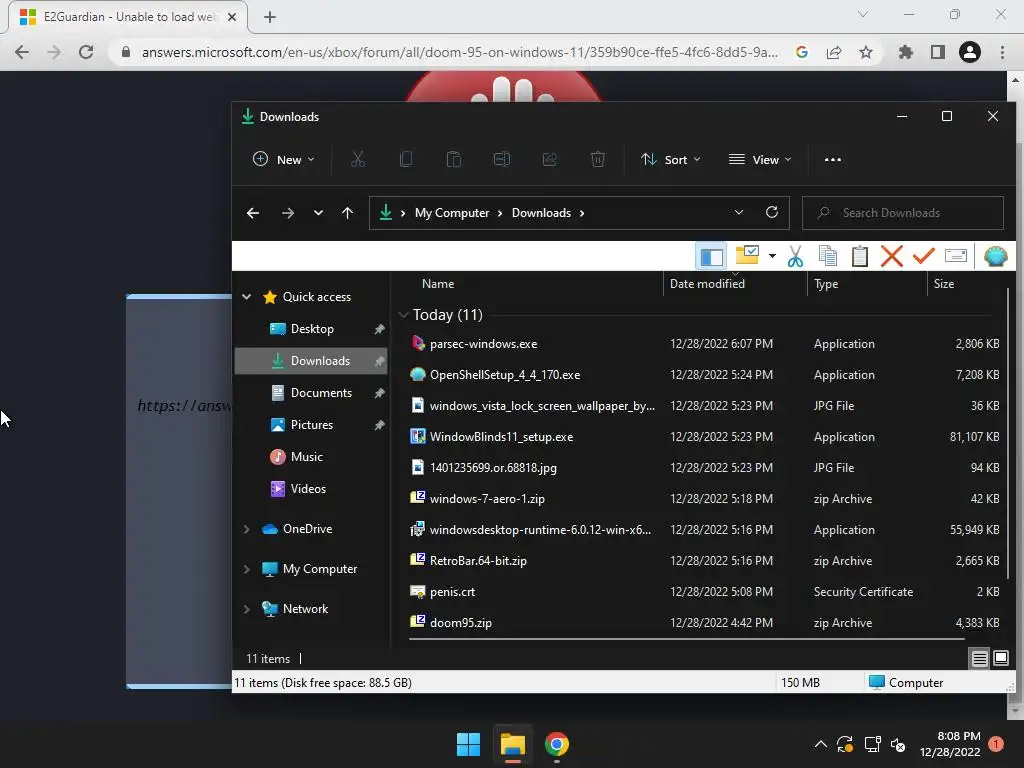This screenshot has height=768, width=1024.
Task: Click the Share icon in Explorer command bar
Action: pyautogui.click(x=550, y=159)
